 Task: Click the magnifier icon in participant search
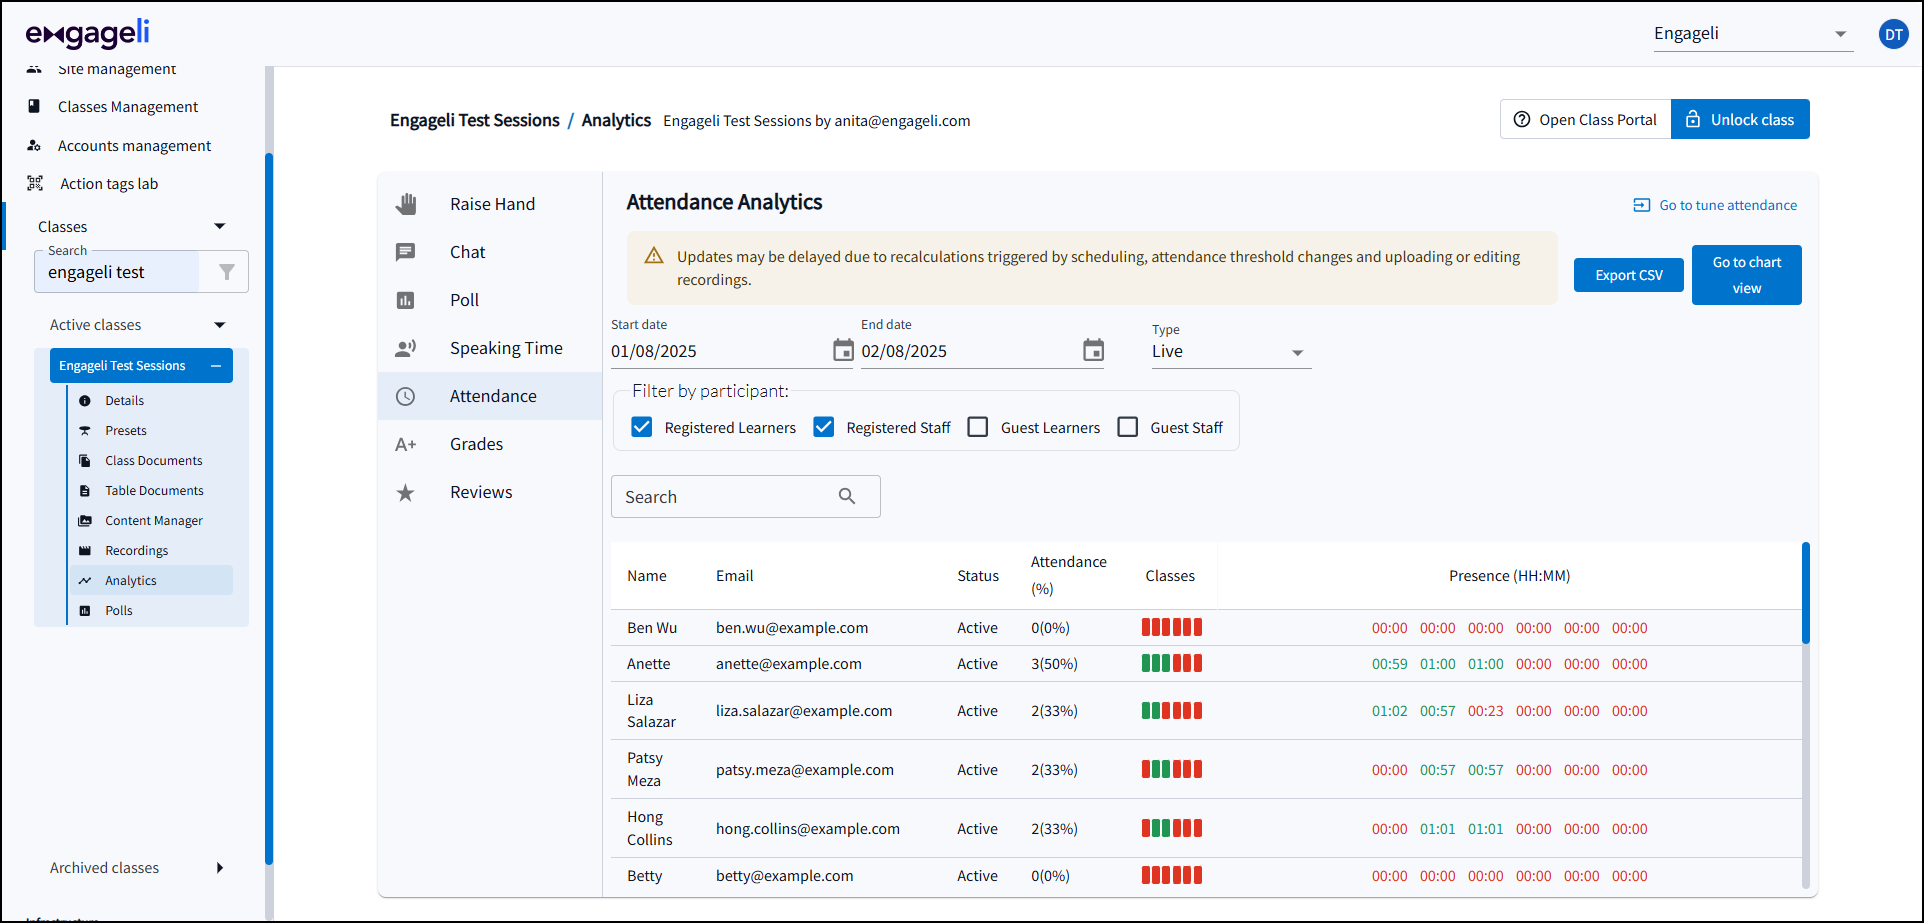pyautogui.click(x=847, y=496)
